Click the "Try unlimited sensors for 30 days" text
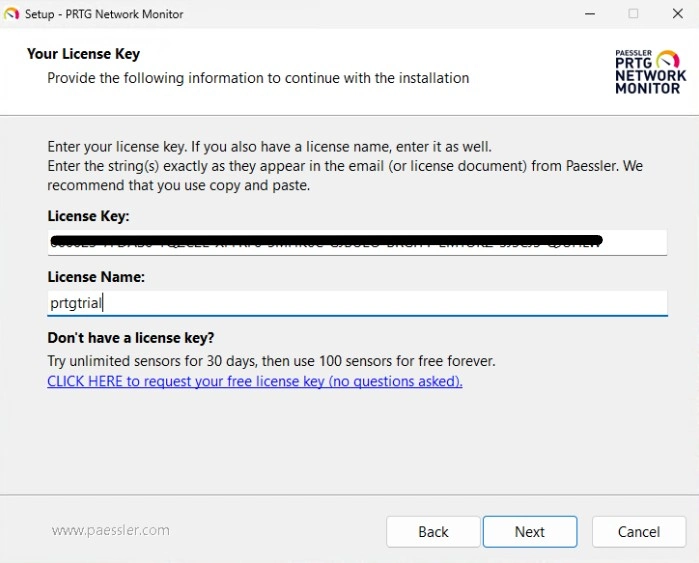Image resolution: width=699 pixels, height=563 pixels. tap(271, 360)
